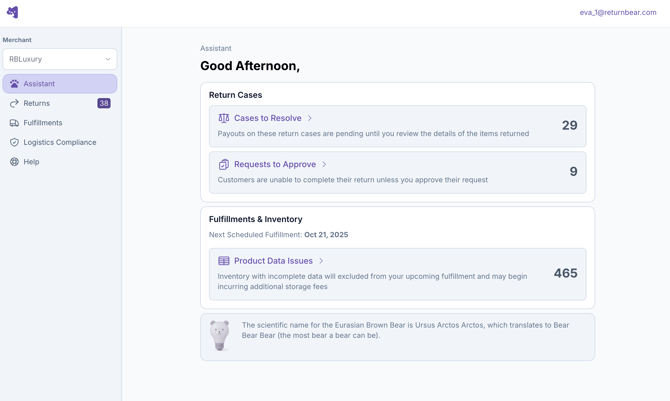
Task: Click the eva_1@returnbear.com account email
Action: point(618,13)
